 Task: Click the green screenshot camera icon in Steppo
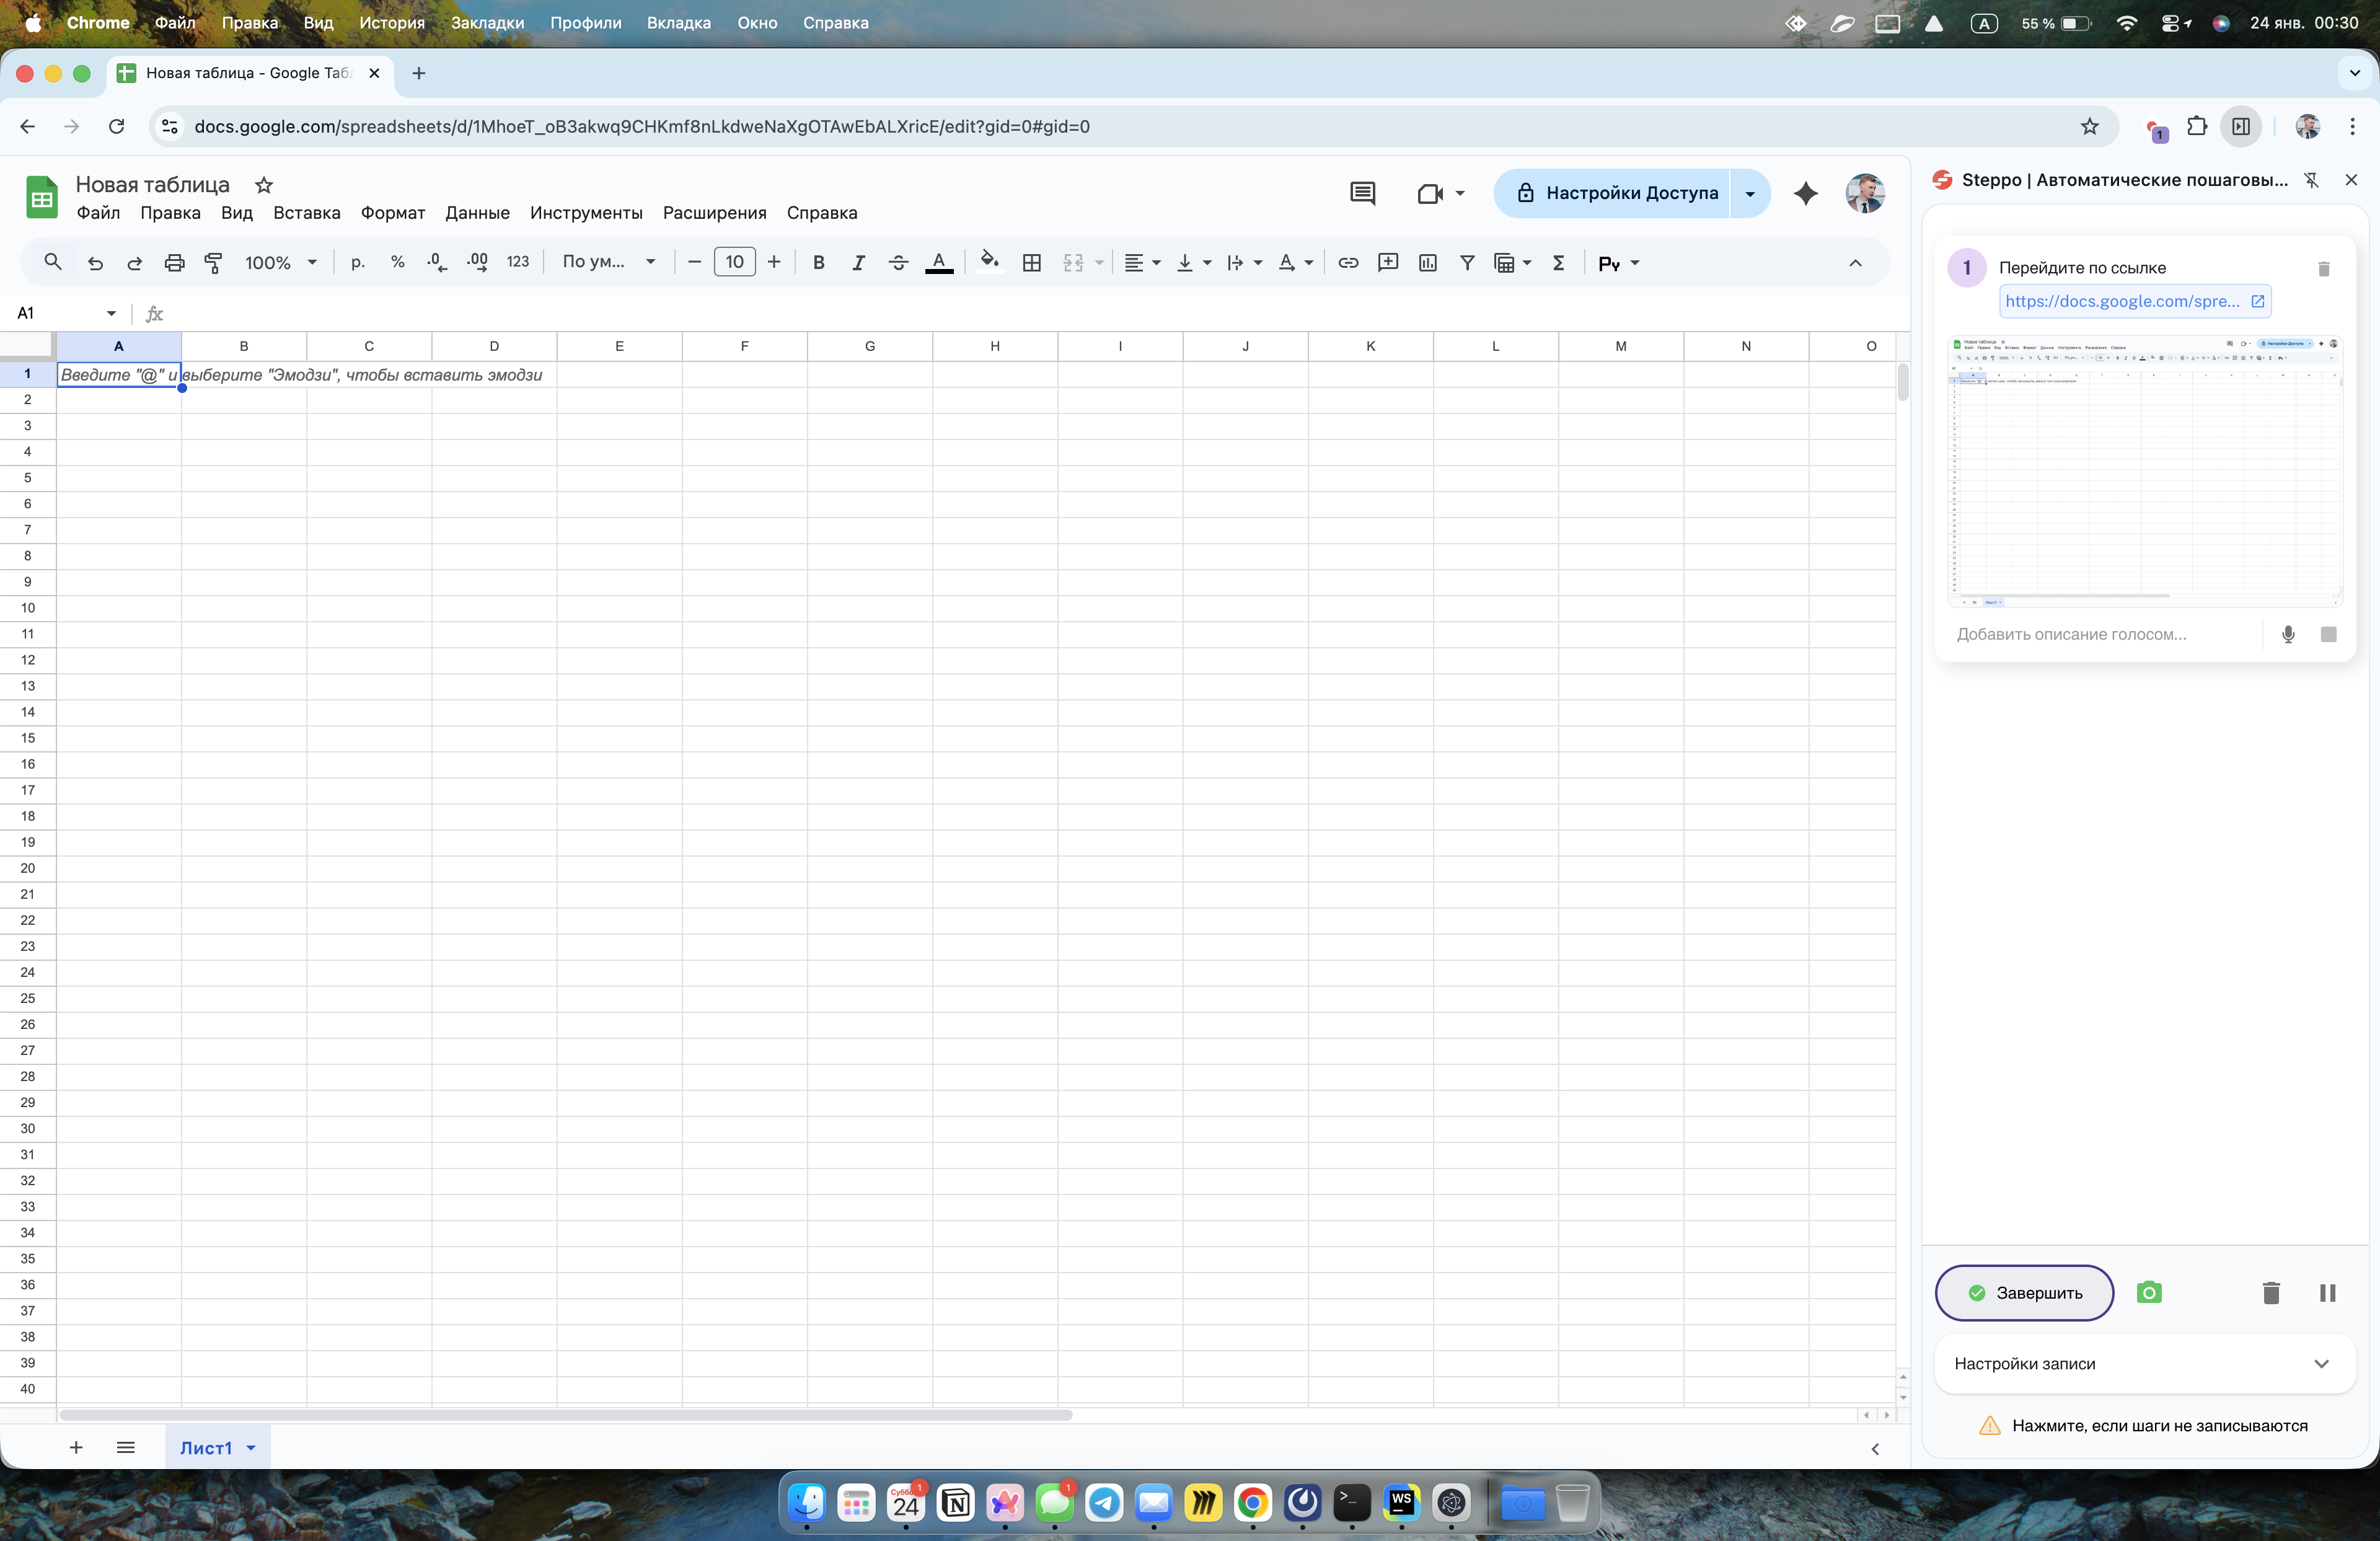coord(2148,1292)
